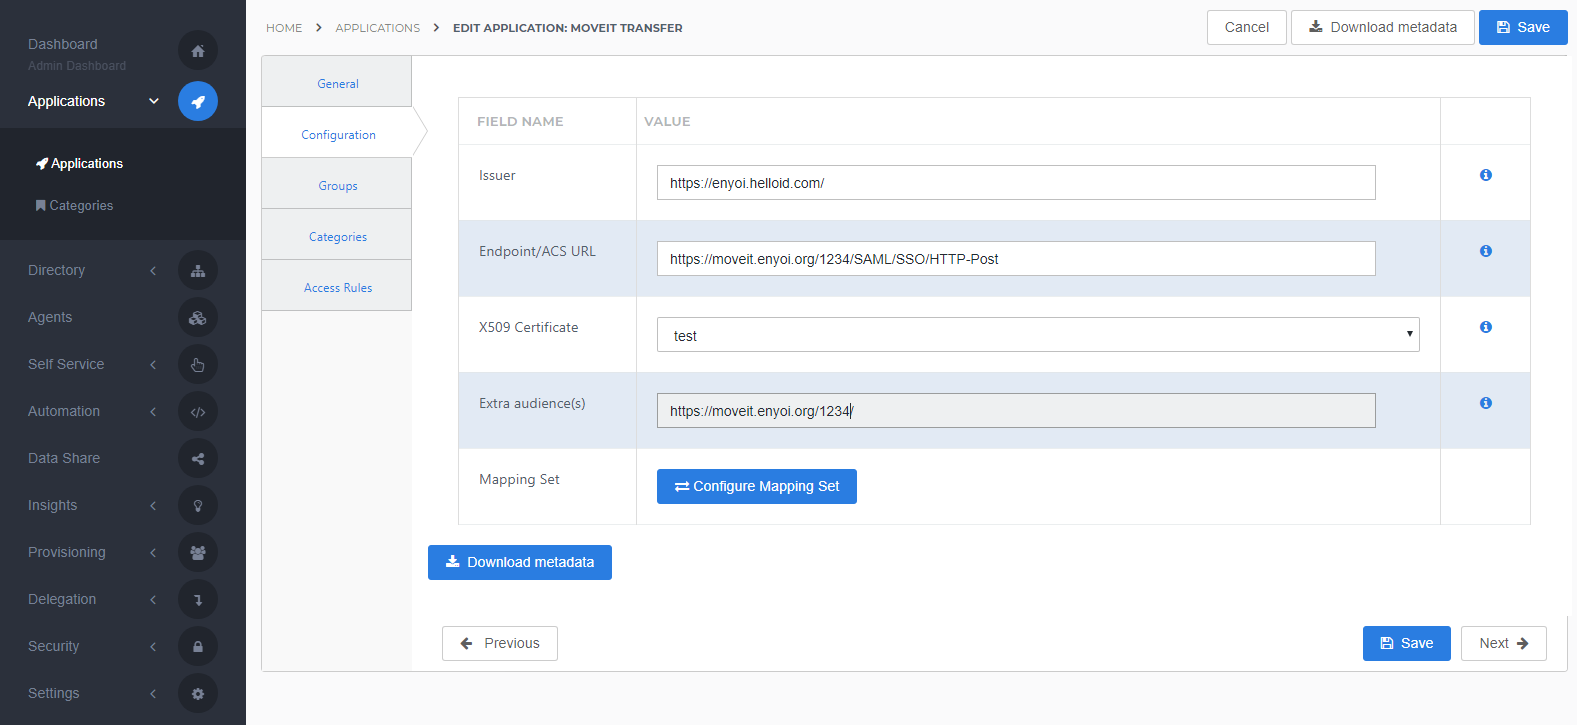Select Applications submenu item
1577x725 pixels.
tap(79, 163)
